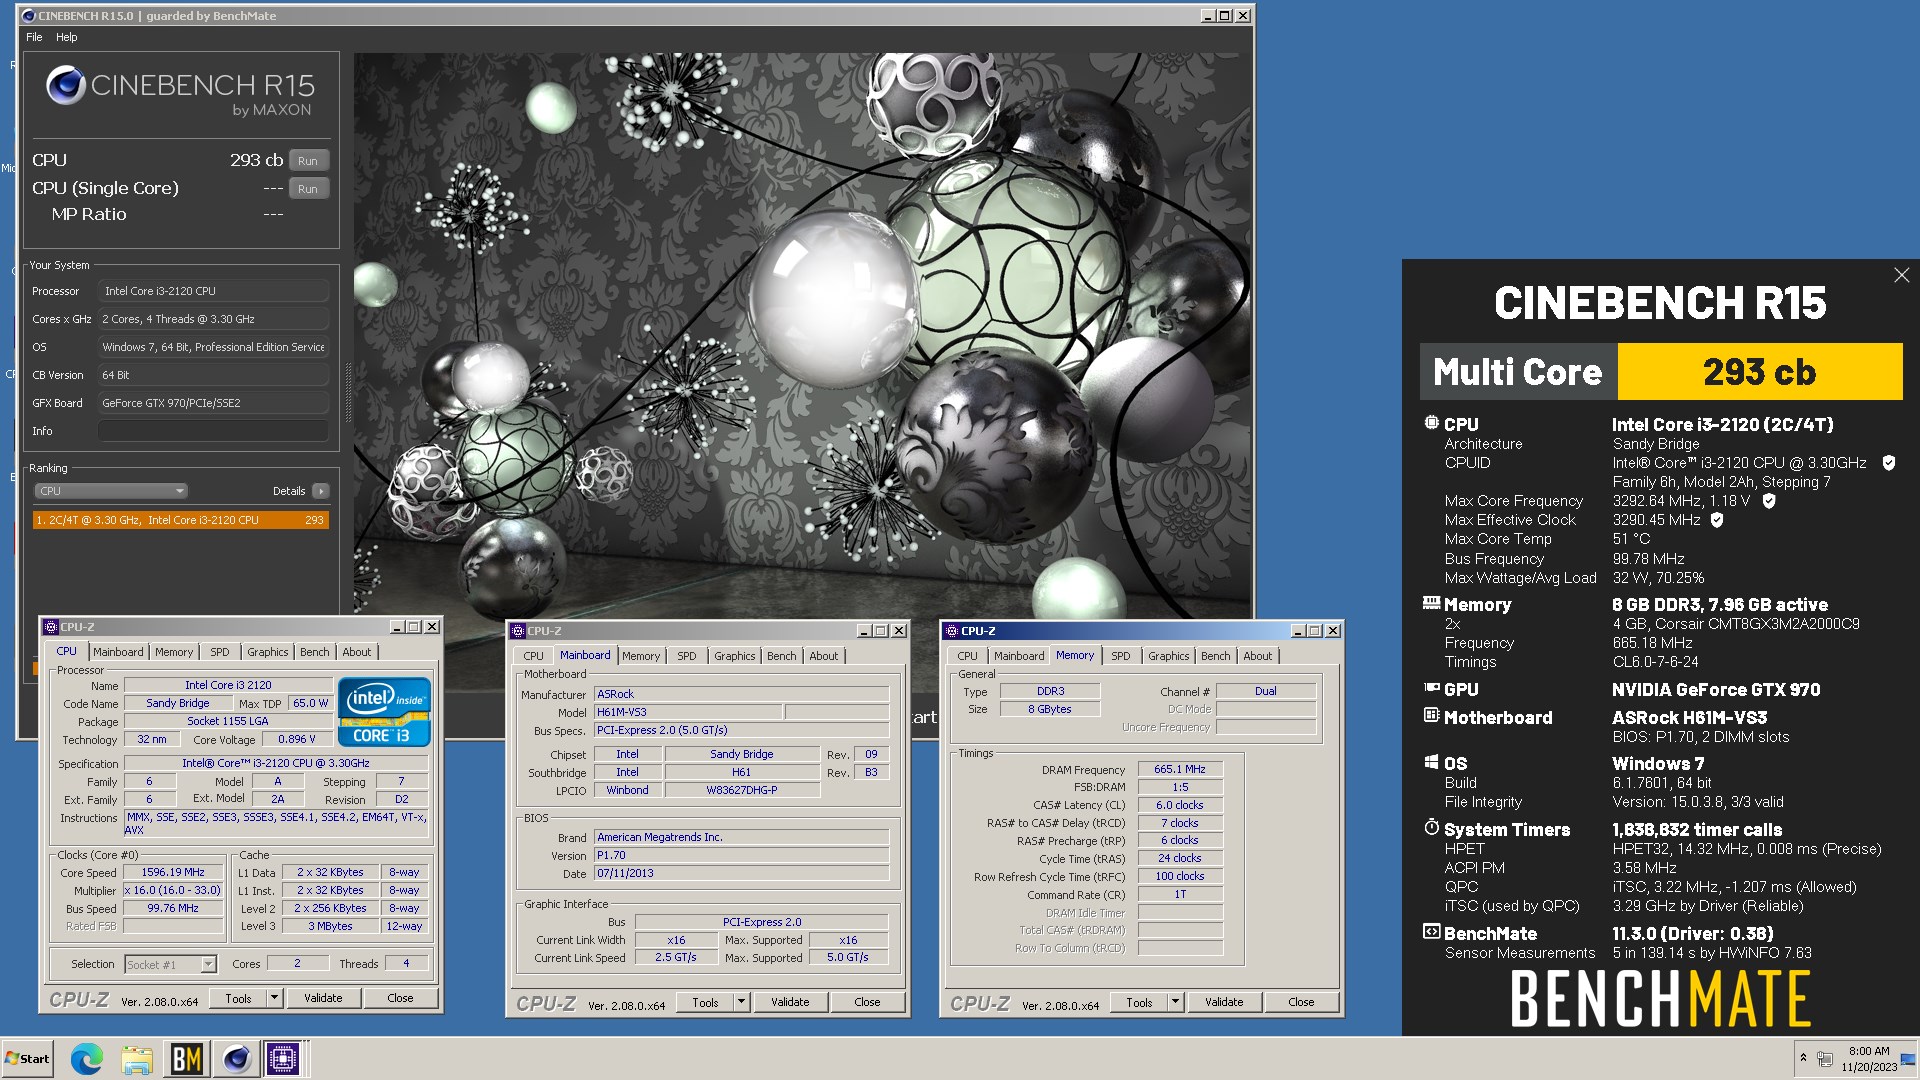
Task: Click the CPU-Z title icon in Memory window
Action: [951, 631]
